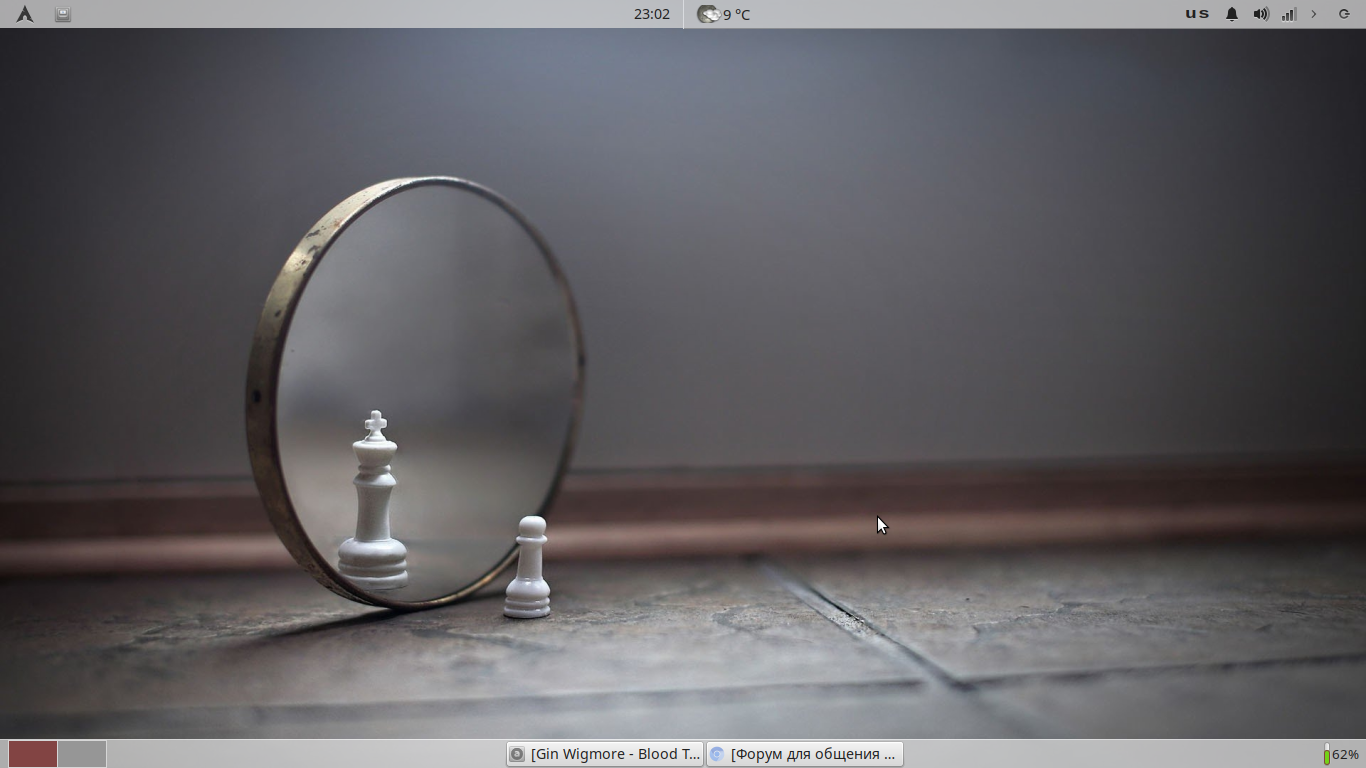
Task: Expand hidden tray icons with the arrow
Action: 1314,14
